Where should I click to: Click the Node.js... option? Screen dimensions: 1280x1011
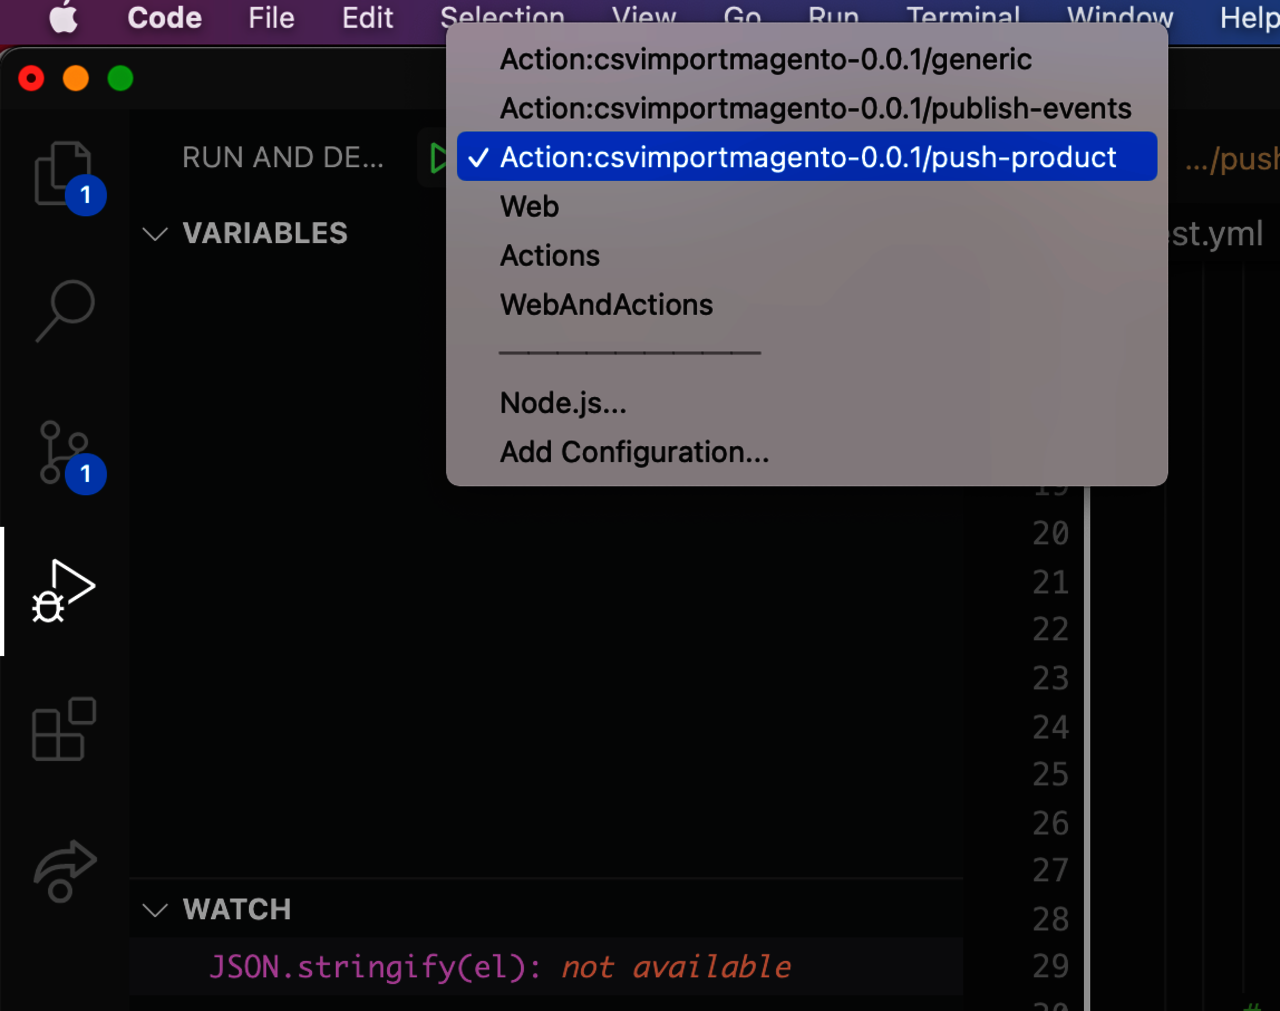(x=563, y=403)
